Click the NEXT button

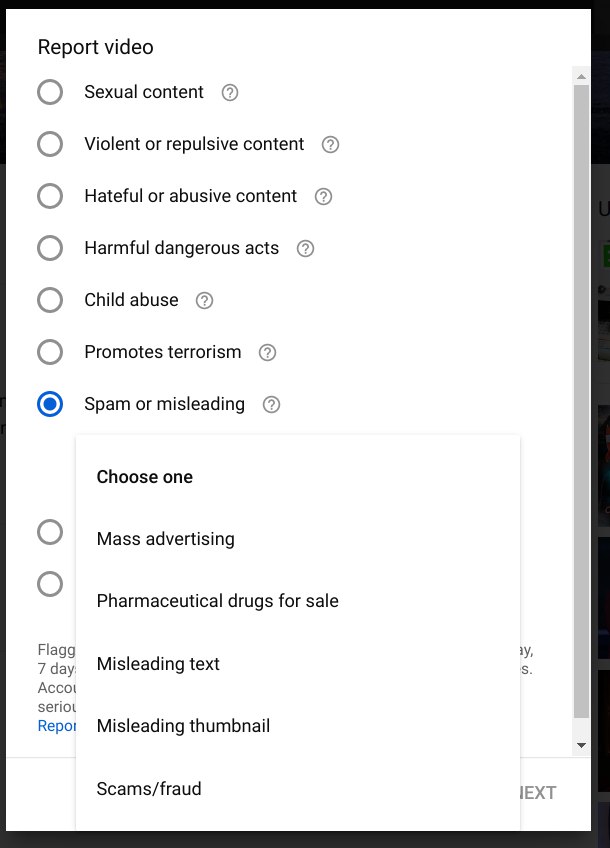coord(538,793)
